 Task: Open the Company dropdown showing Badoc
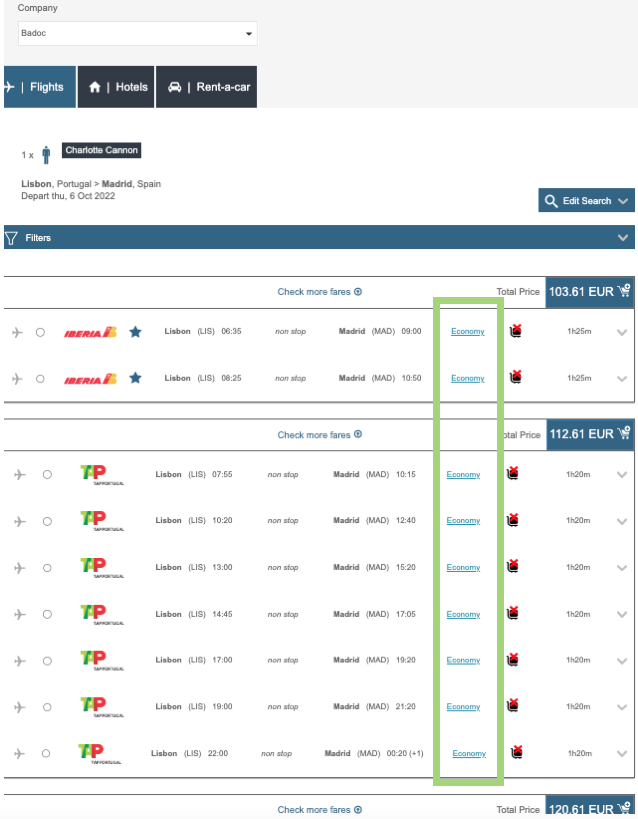(137, 34)
